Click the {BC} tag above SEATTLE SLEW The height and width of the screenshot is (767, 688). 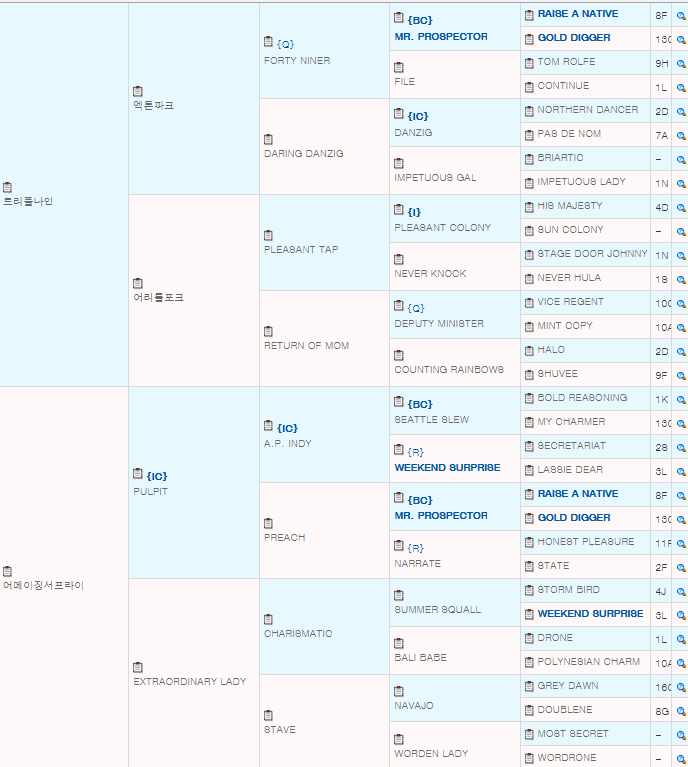point(420,404)
